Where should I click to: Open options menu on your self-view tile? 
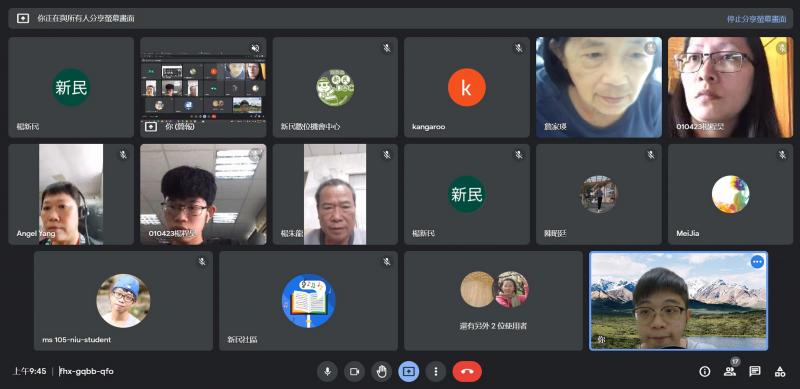click(757, 262)
